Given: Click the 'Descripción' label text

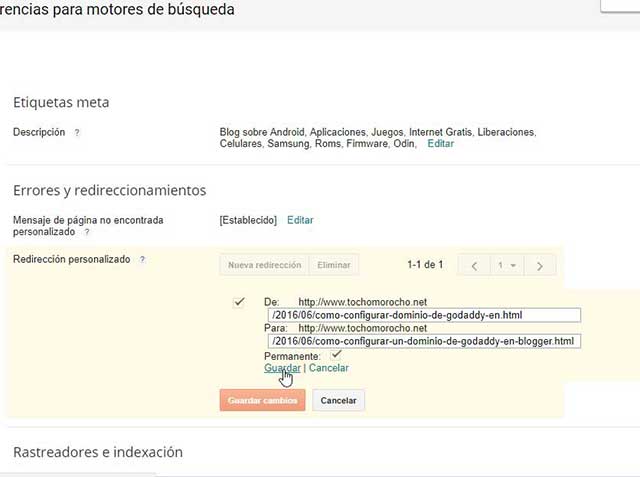Looking at the screenshot, I should point(39,132).
